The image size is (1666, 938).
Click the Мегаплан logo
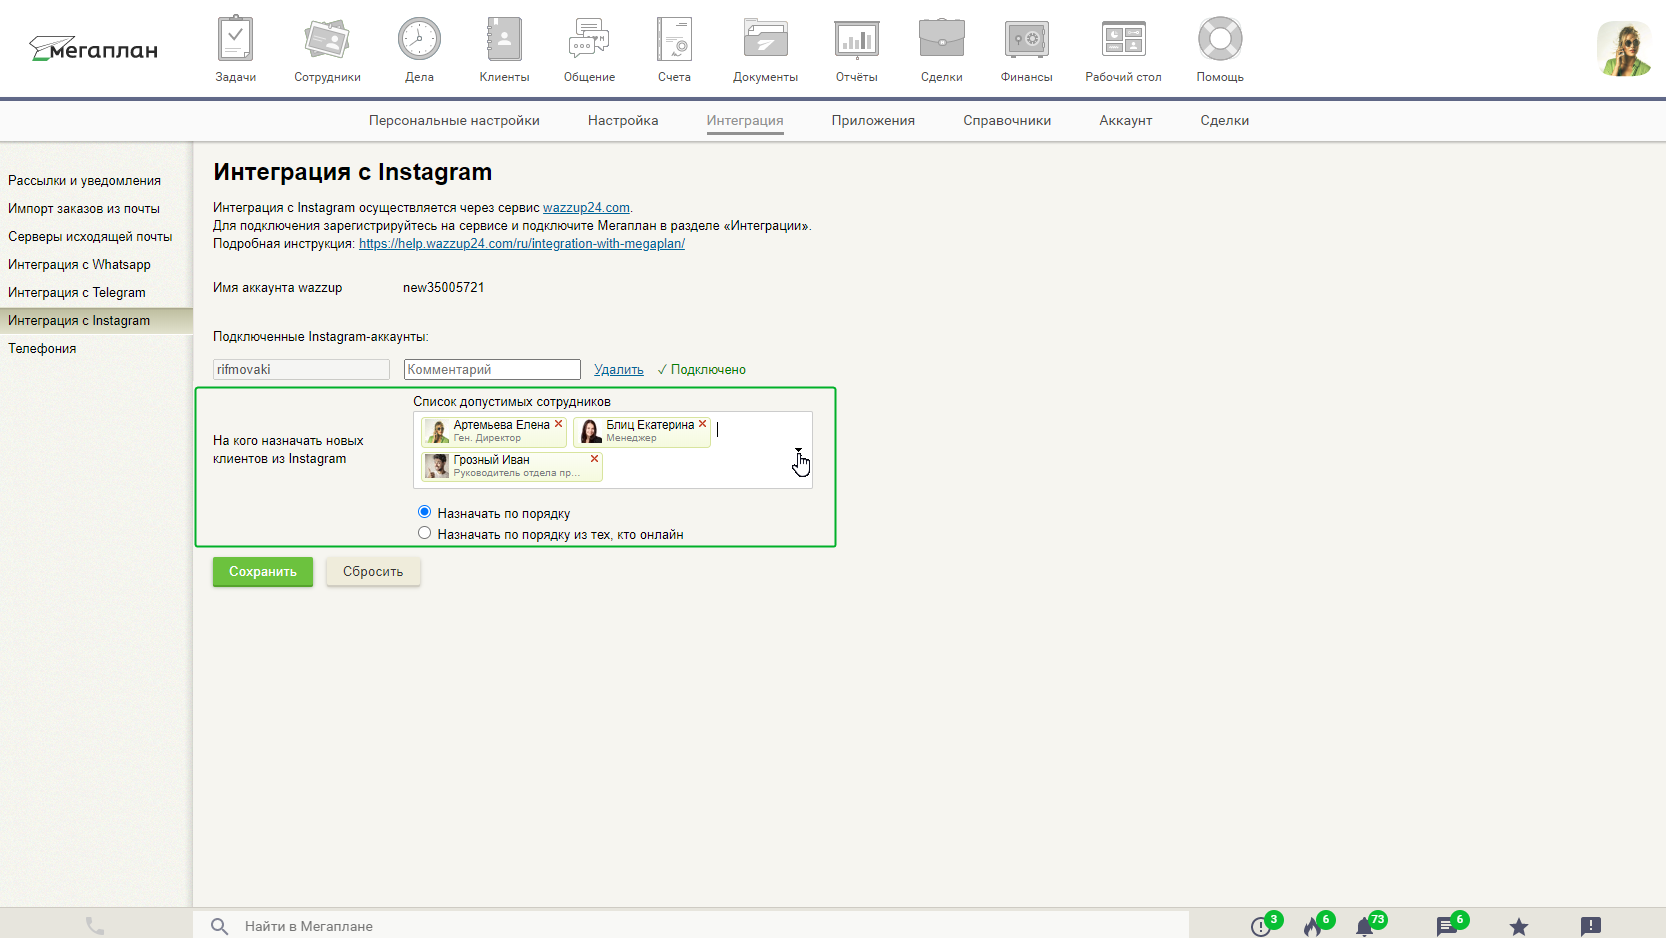click(x=93, y=49)
